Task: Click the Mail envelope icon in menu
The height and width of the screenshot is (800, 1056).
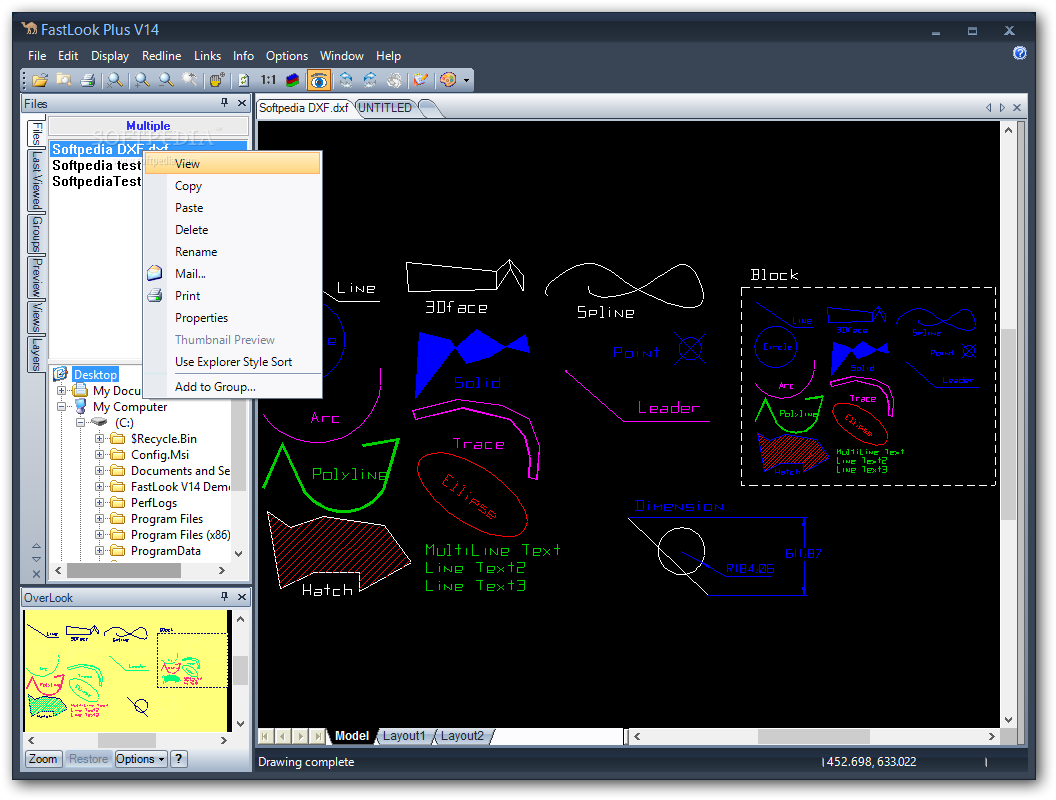Action: point(155,273)
